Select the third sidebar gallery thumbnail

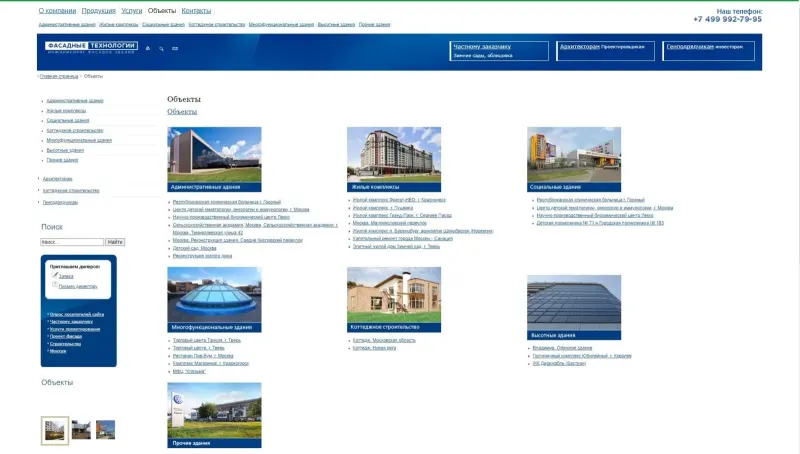click(x=106, y=430)
